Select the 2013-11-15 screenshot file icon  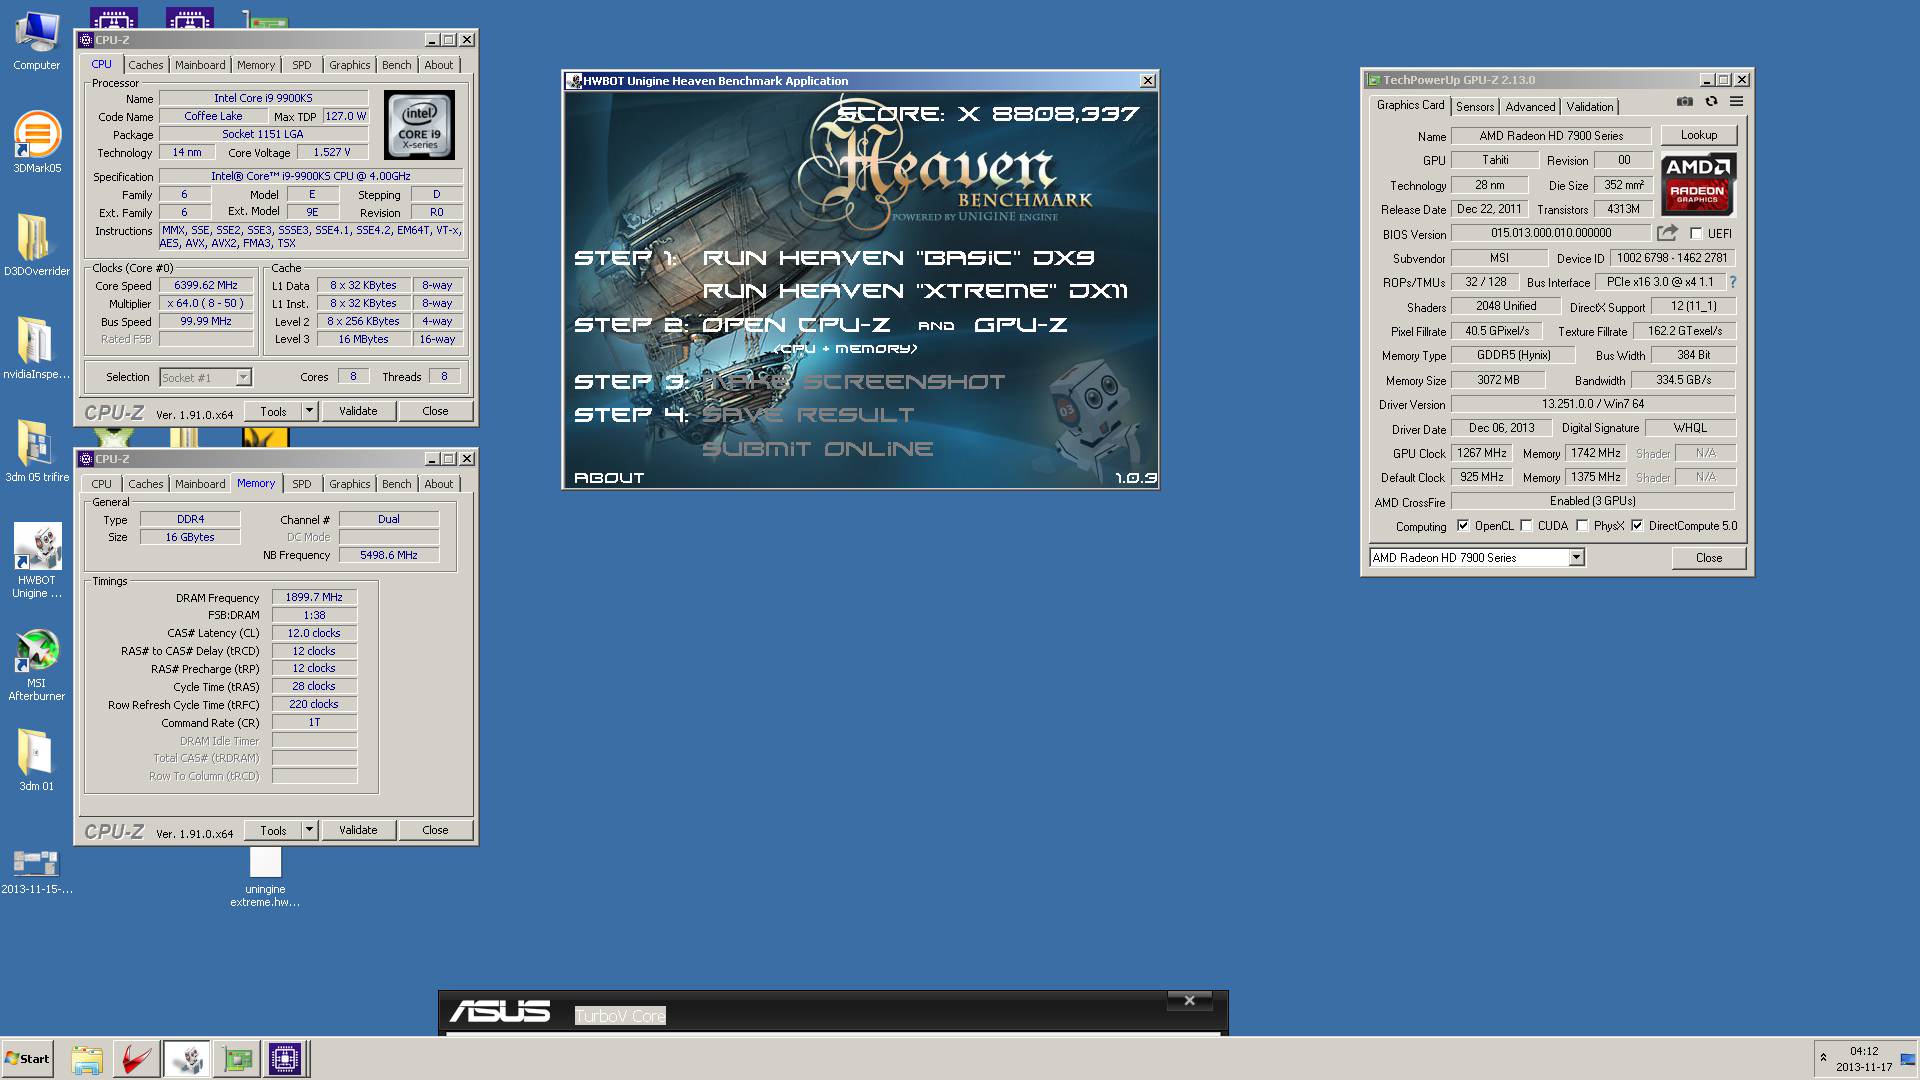(x=37, y=871)
